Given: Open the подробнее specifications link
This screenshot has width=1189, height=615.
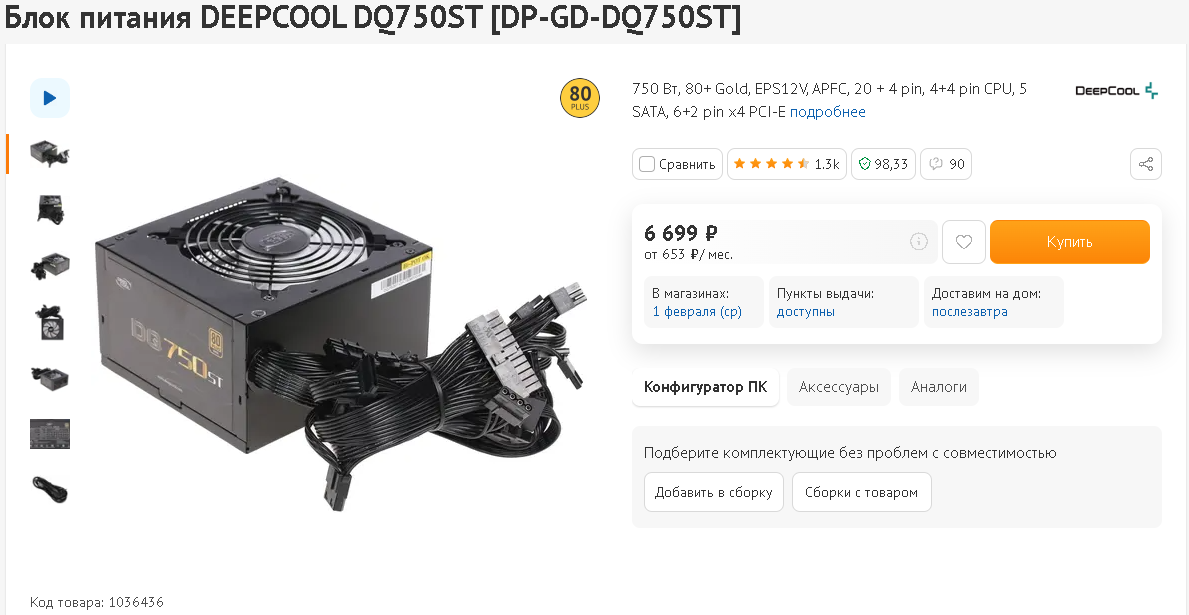Looking at the screenshot, I should [x=827, y=112].
